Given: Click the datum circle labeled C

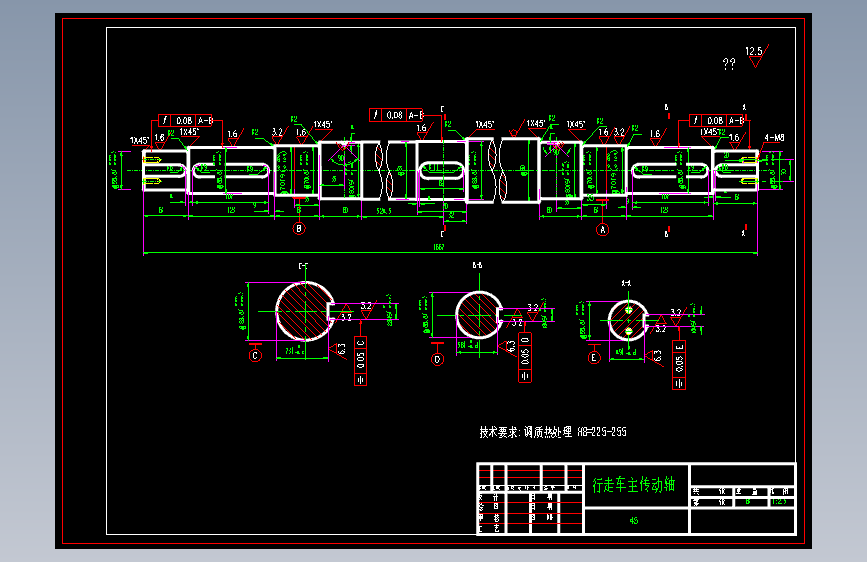Looking at the screenshot, I should [255, 355].
